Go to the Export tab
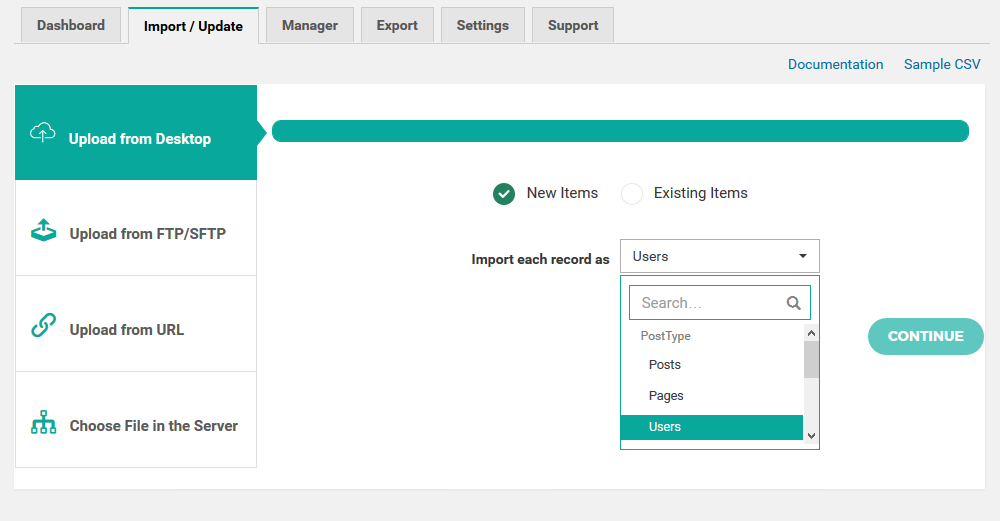The width and height of the screenshot is (1000, 521). [397, 26]
